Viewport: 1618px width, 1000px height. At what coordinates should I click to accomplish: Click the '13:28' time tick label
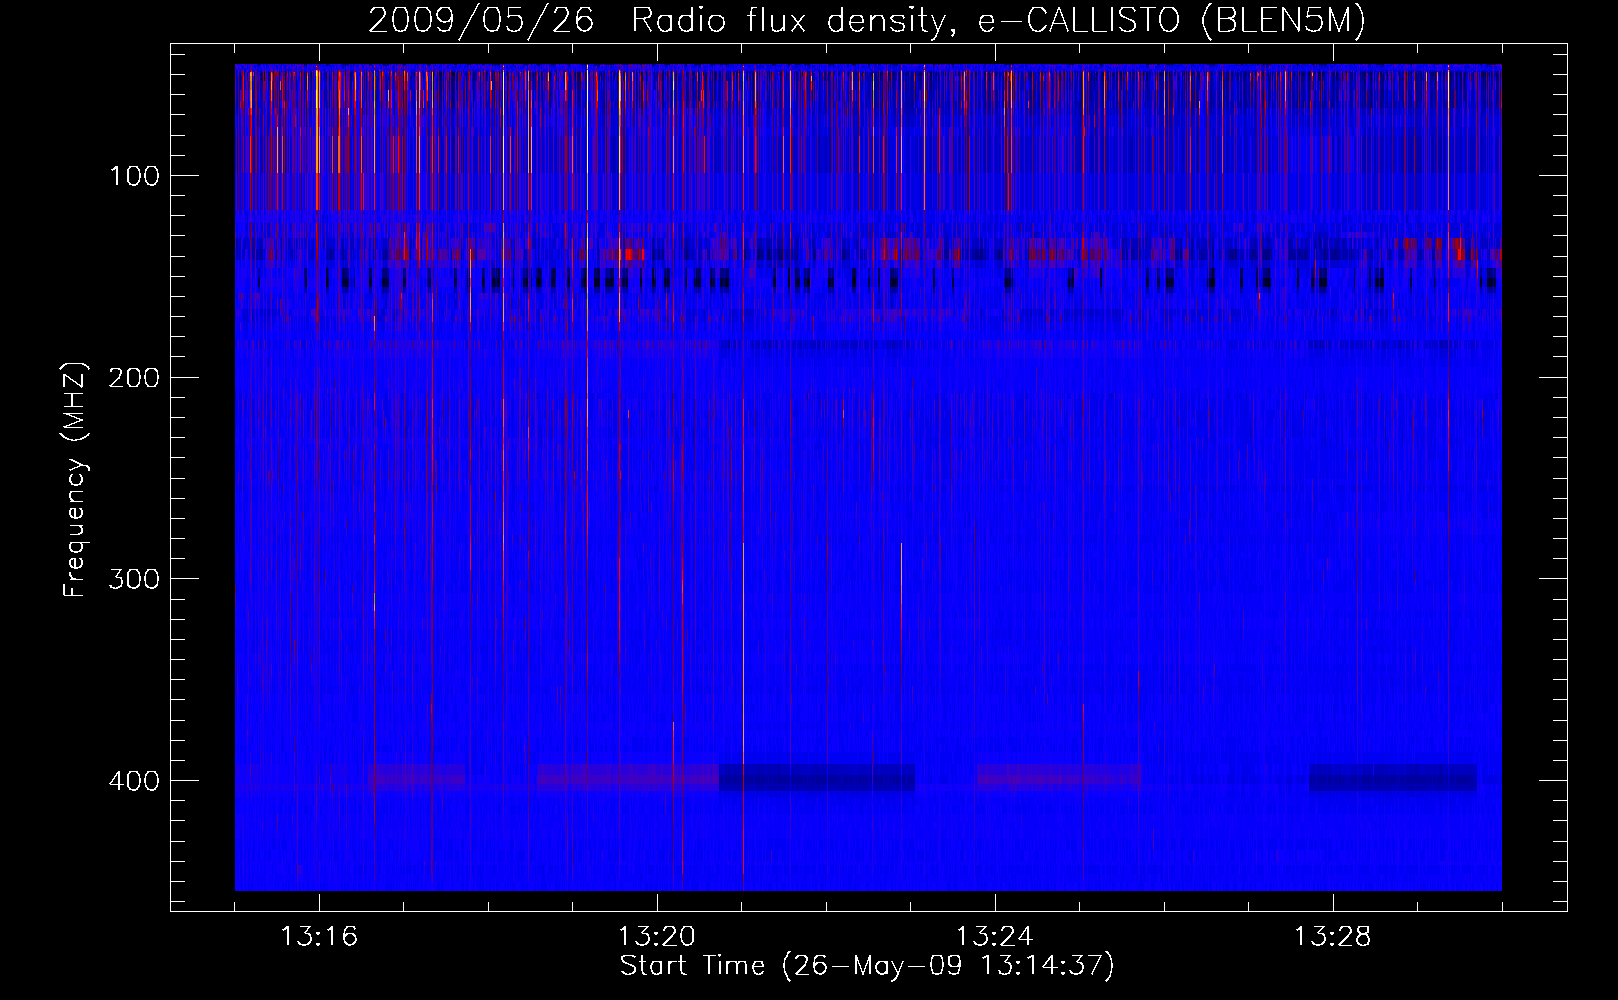point(1333,937)
